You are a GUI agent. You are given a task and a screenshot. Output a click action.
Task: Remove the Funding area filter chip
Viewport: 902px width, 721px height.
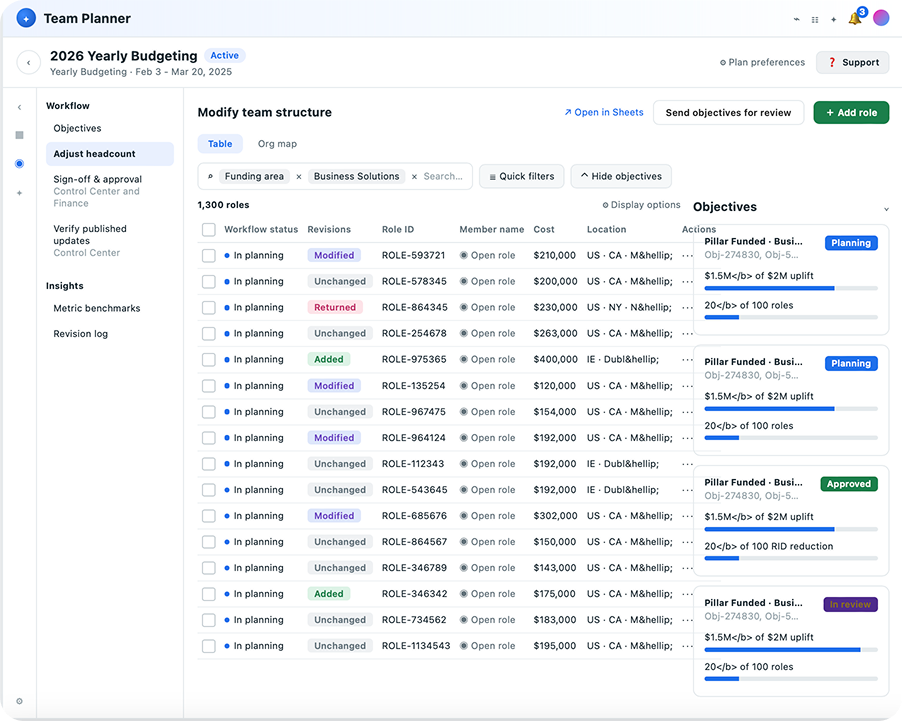pyautogui.click(x=299, y=177)
